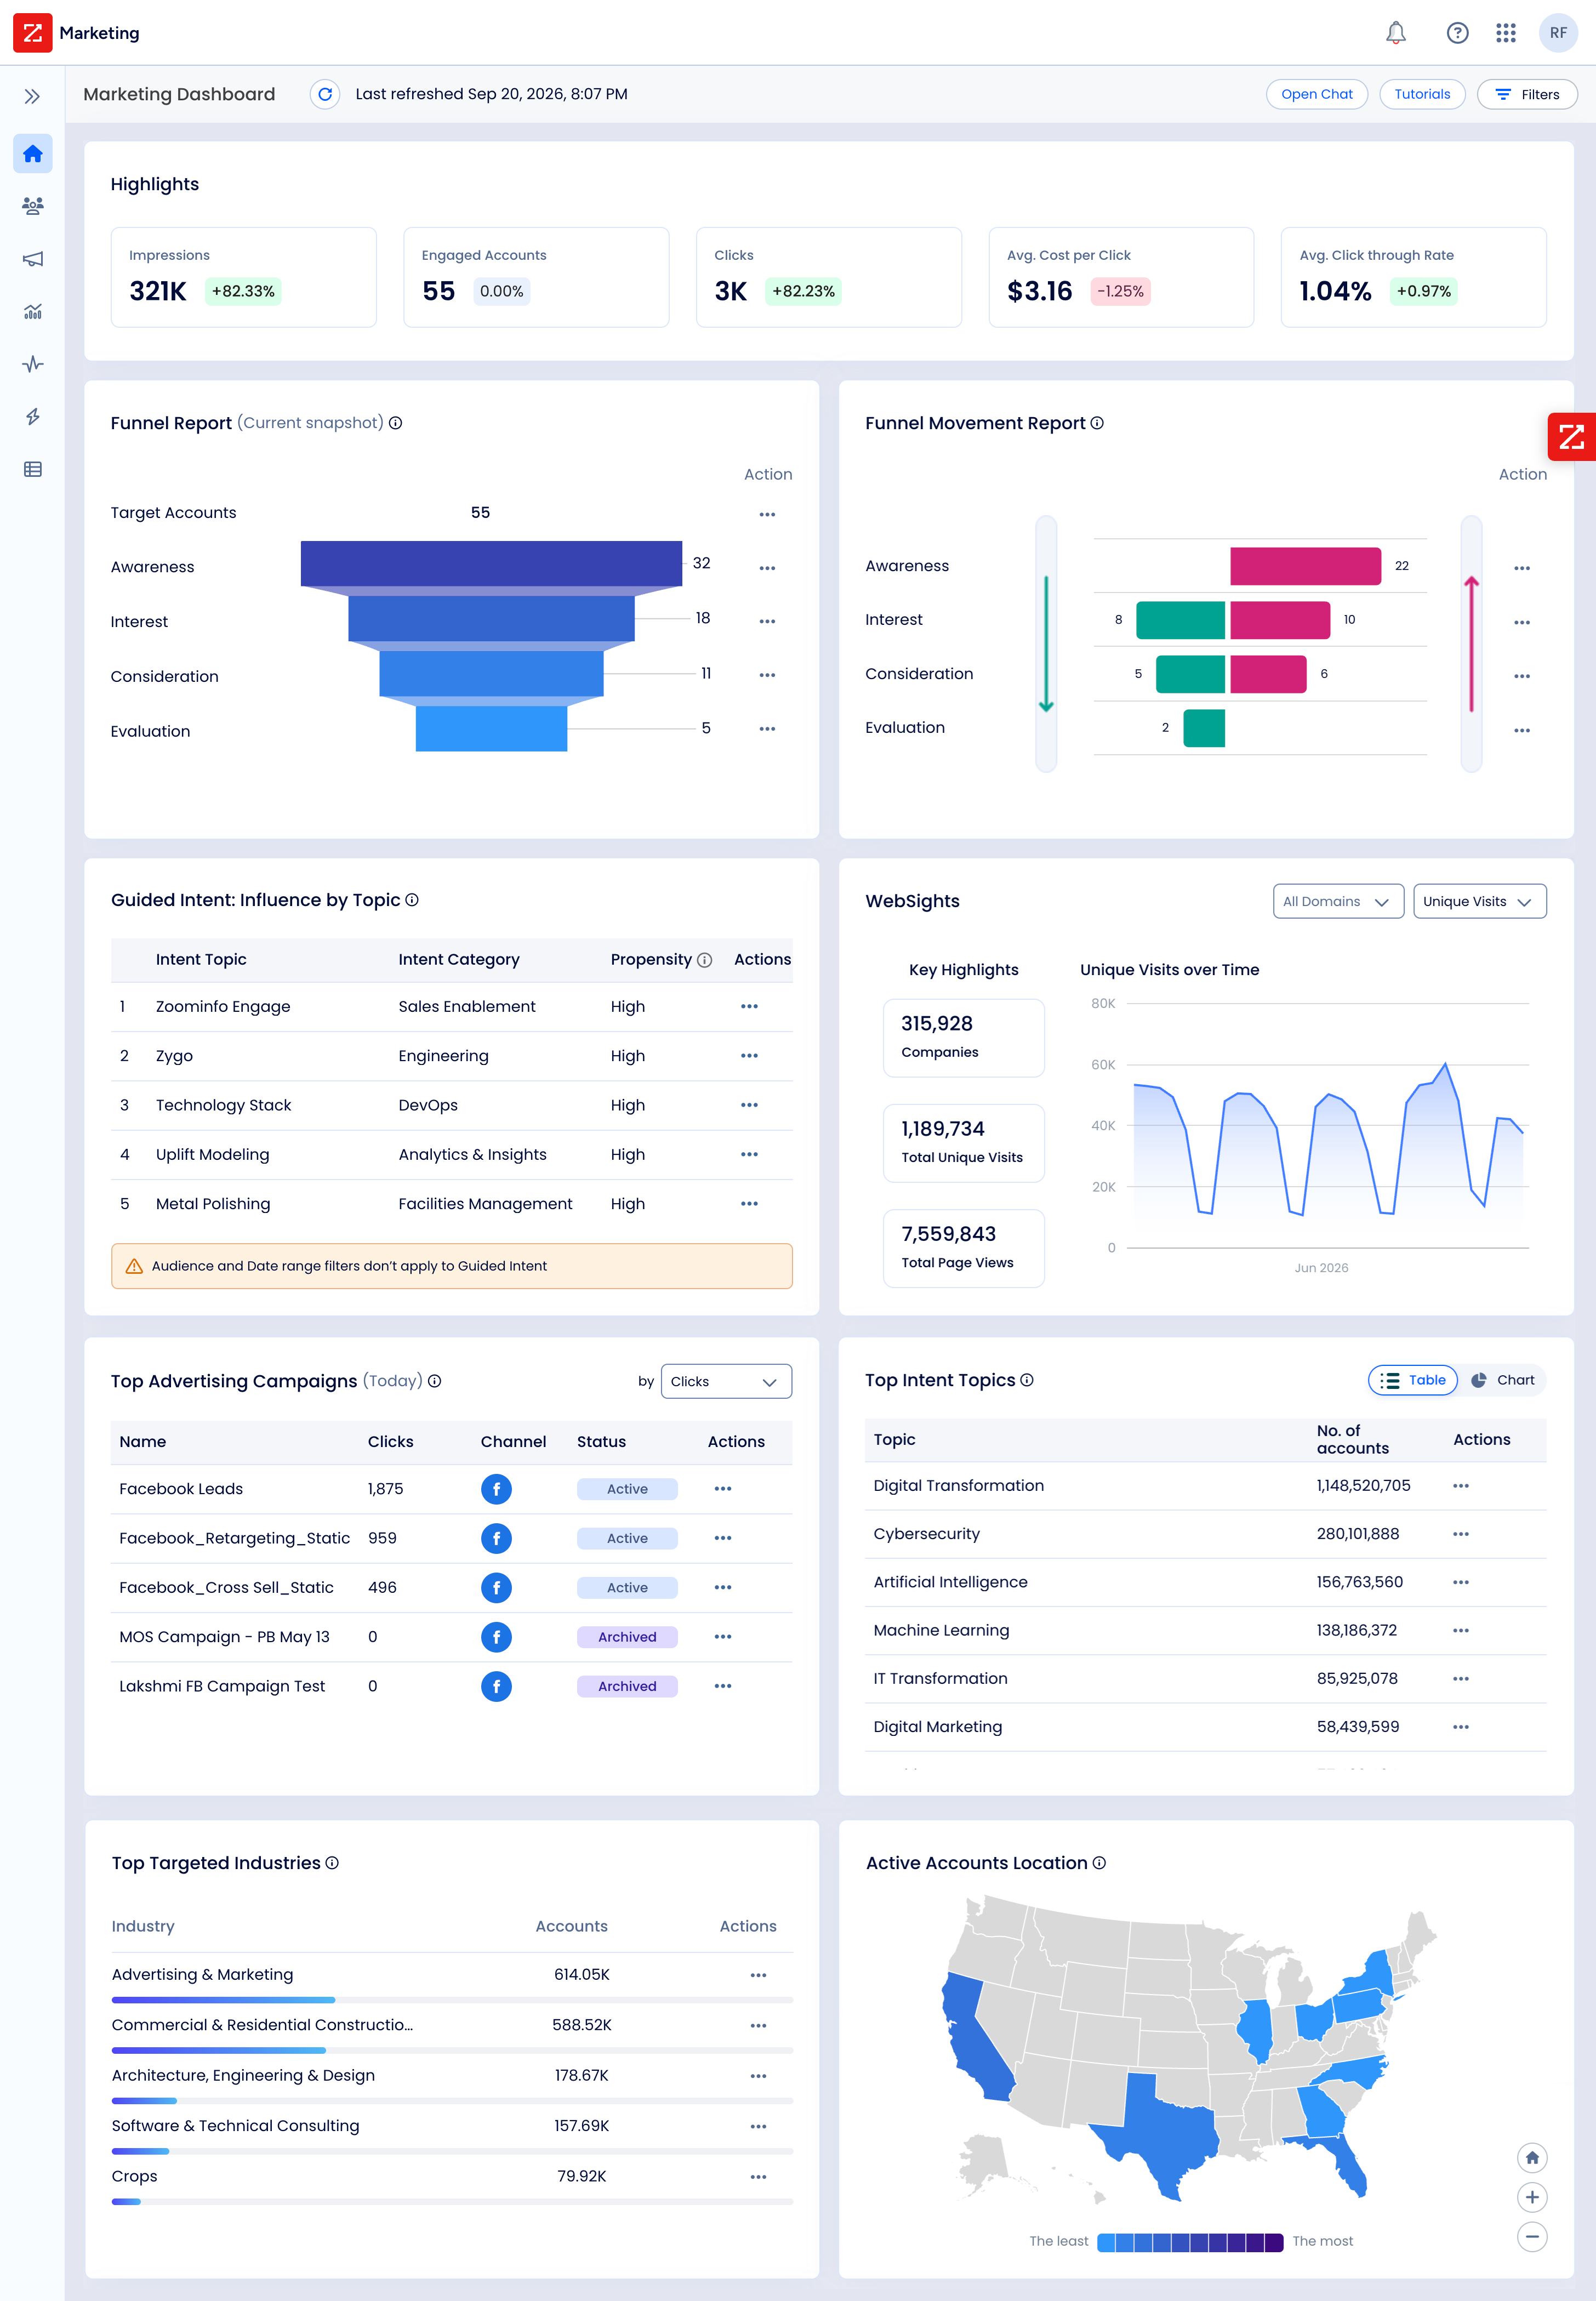
Task: Open actions for Metal Polishing topic
Action: (x=749, y=1204)
